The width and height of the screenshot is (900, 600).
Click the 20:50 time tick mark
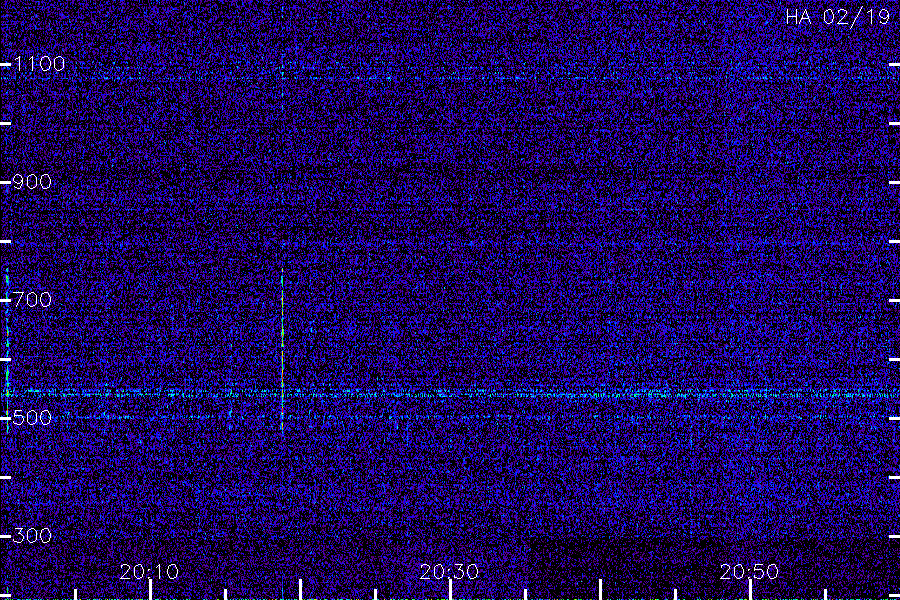point(750,590)
